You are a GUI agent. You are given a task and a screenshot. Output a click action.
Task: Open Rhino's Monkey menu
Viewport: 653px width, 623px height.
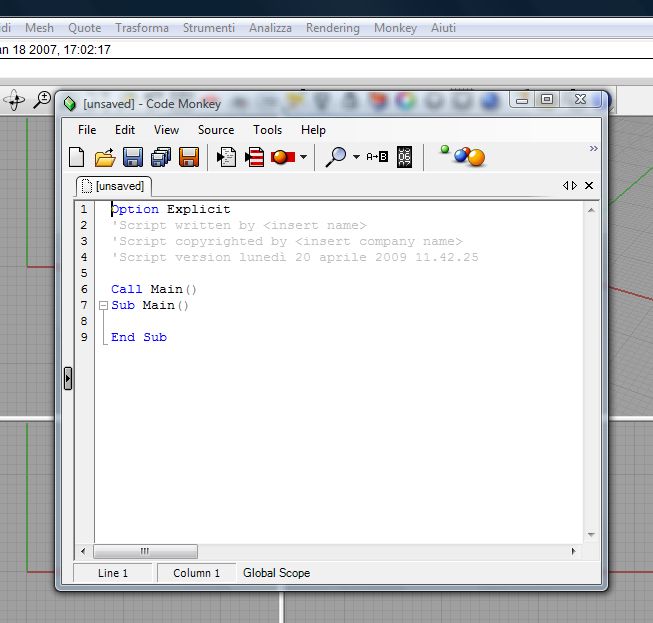click(x=395, y=28)
